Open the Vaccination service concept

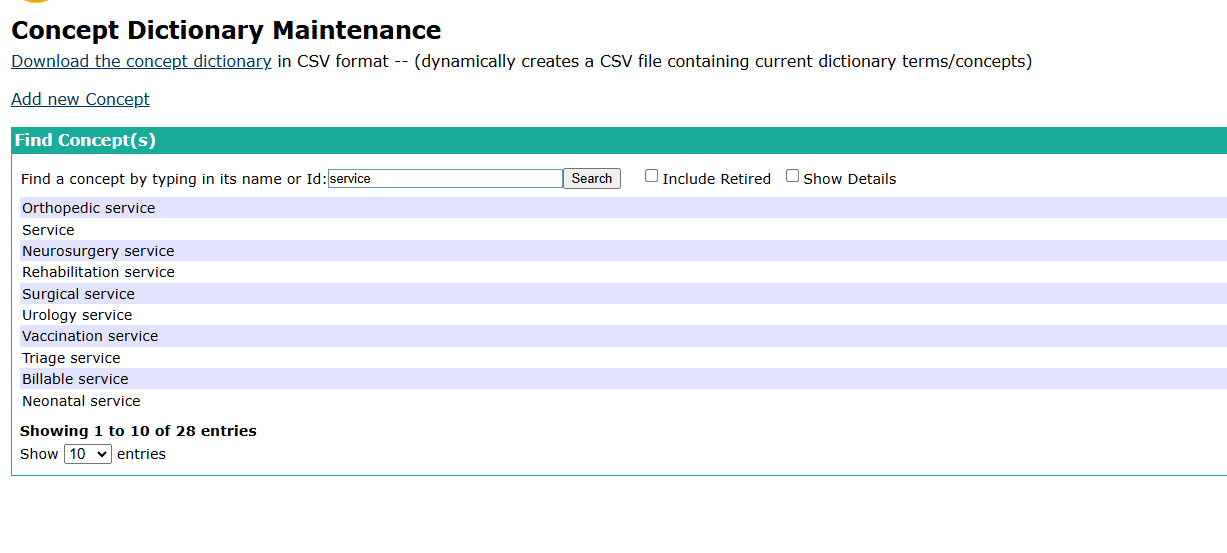tap(90, 336)
